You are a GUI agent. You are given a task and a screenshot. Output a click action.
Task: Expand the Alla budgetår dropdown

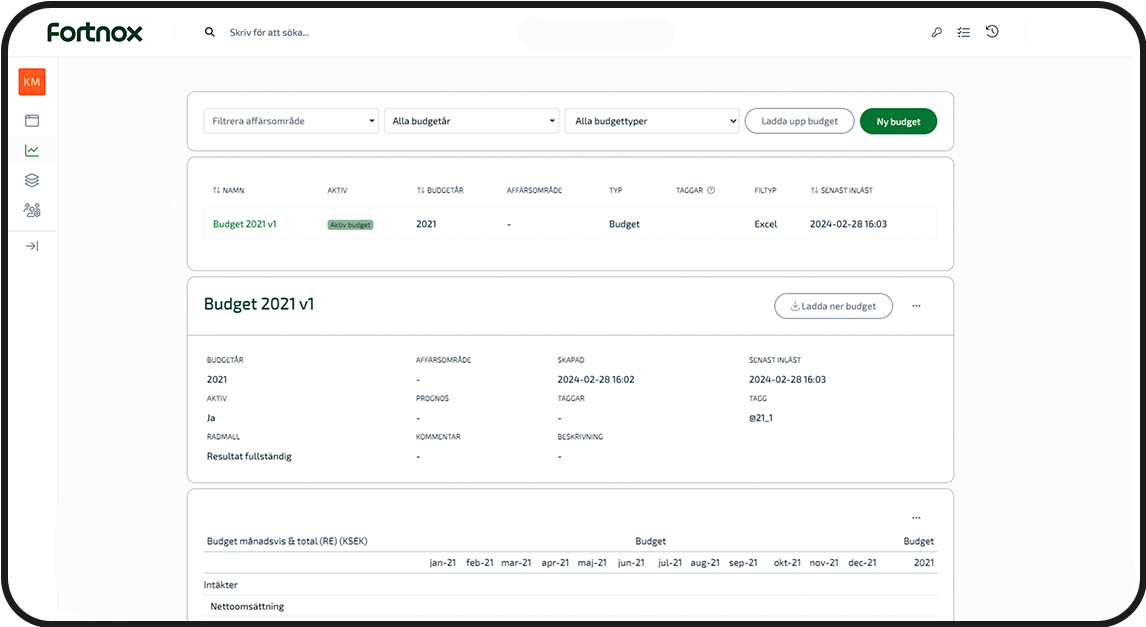[x=471, y=121]
